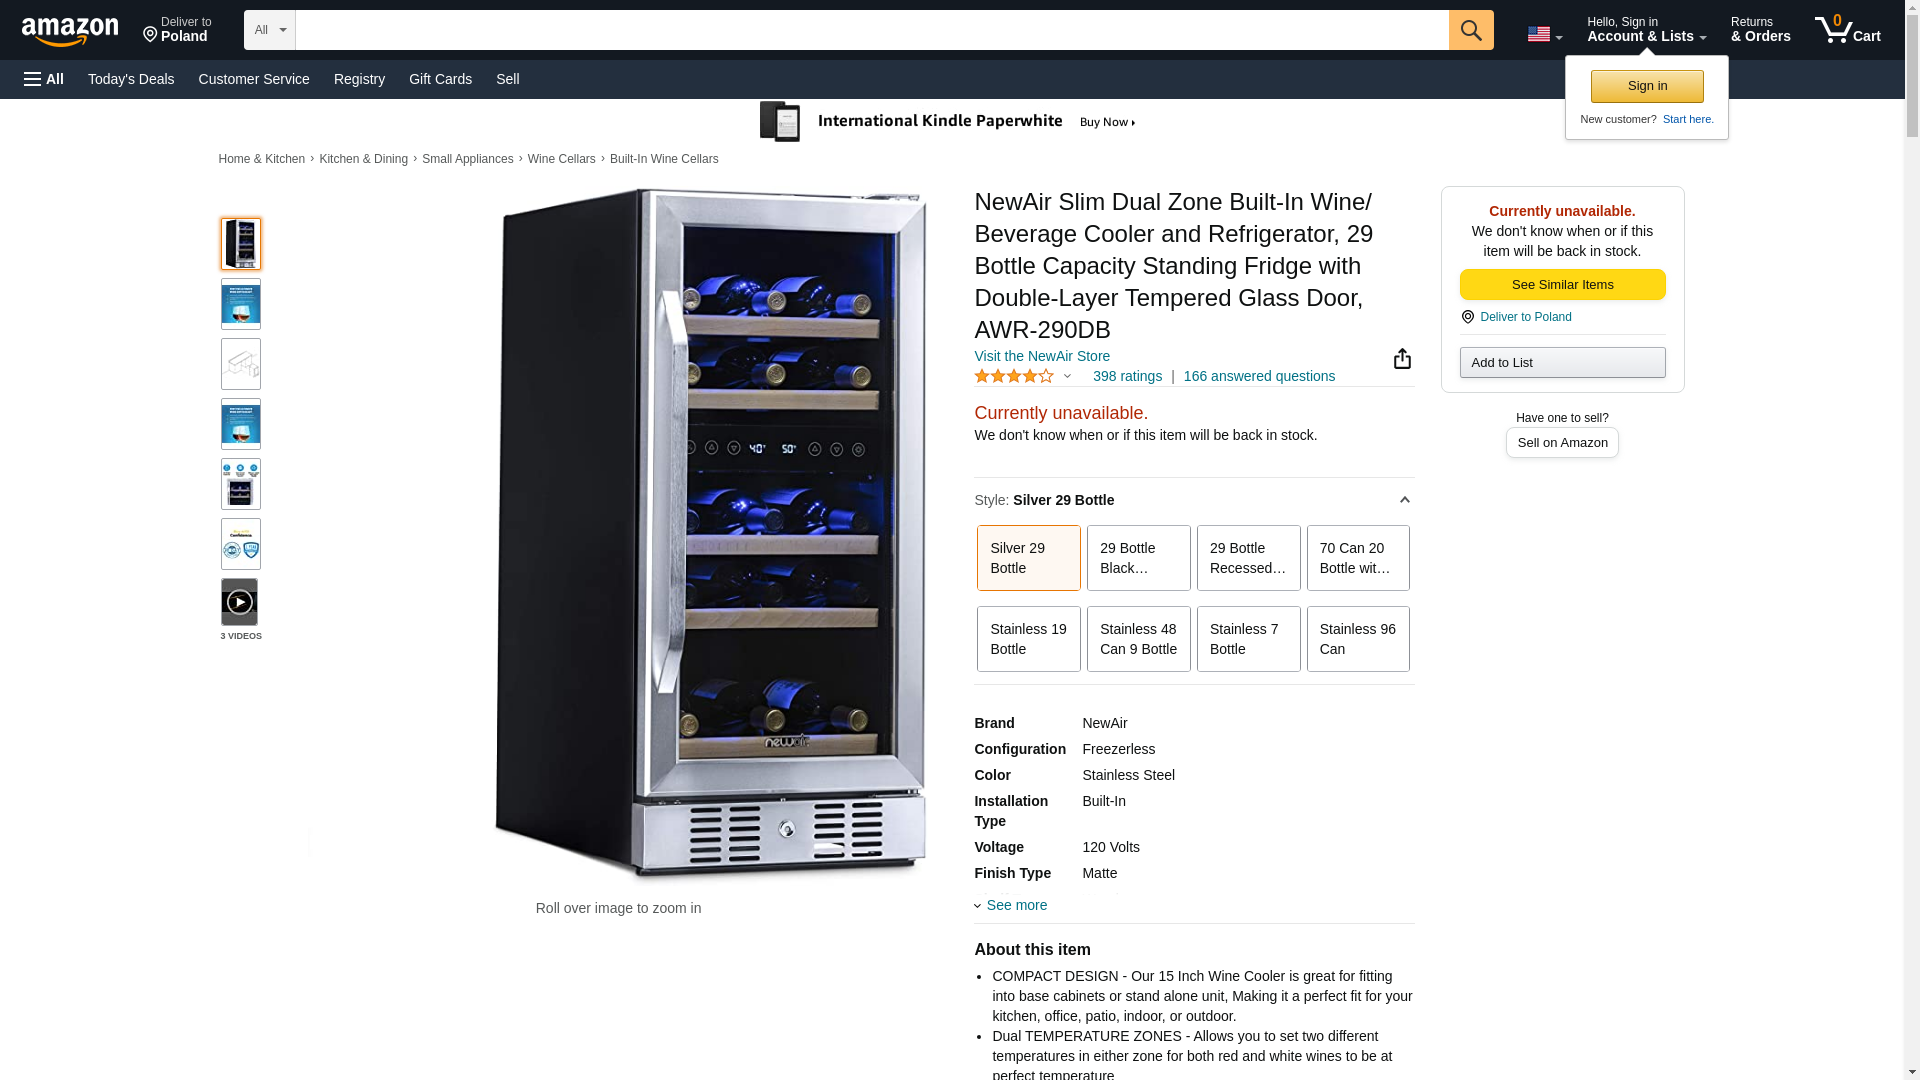
Task: Click the share icon near ratings
Action: (1402, 359)
